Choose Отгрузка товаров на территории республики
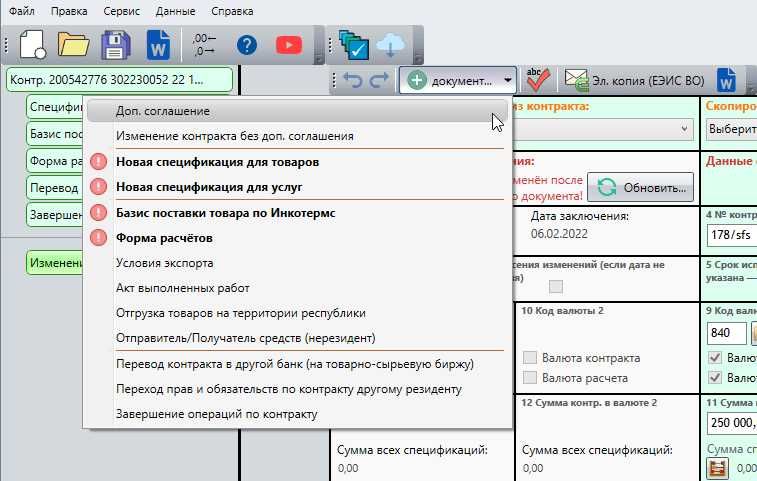The height and width of the screenshot is (481, 757). [297, 313]
